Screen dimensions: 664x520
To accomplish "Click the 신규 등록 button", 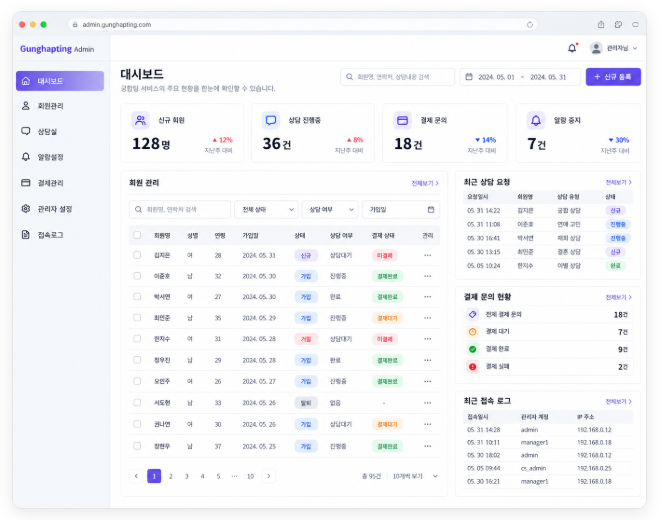I will [613, 77].
